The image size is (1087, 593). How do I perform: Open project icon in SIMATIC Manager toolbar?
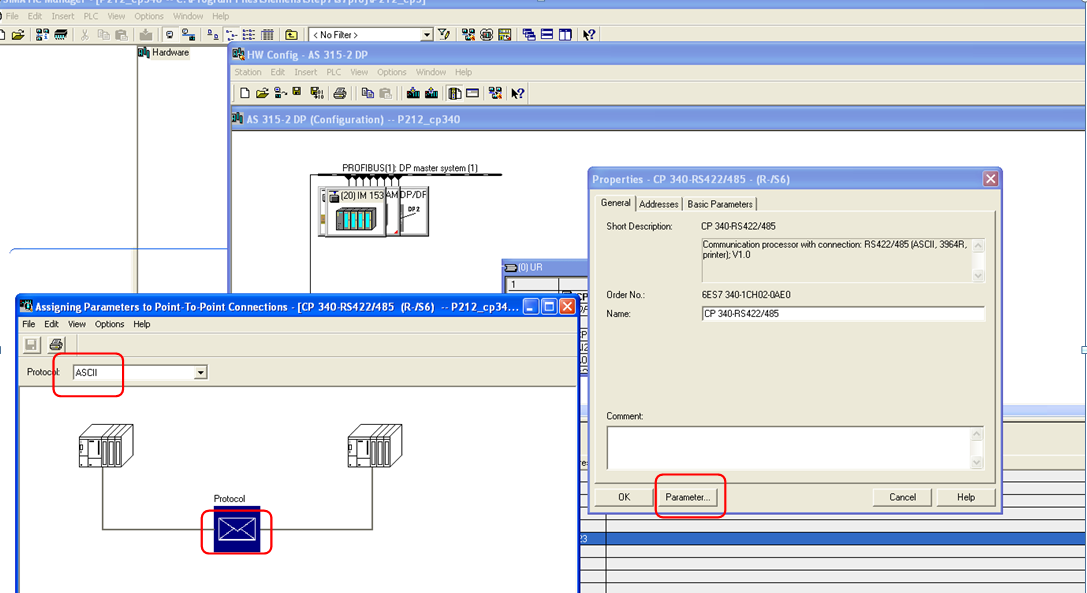pyautogui.click(x=19, y=35)
